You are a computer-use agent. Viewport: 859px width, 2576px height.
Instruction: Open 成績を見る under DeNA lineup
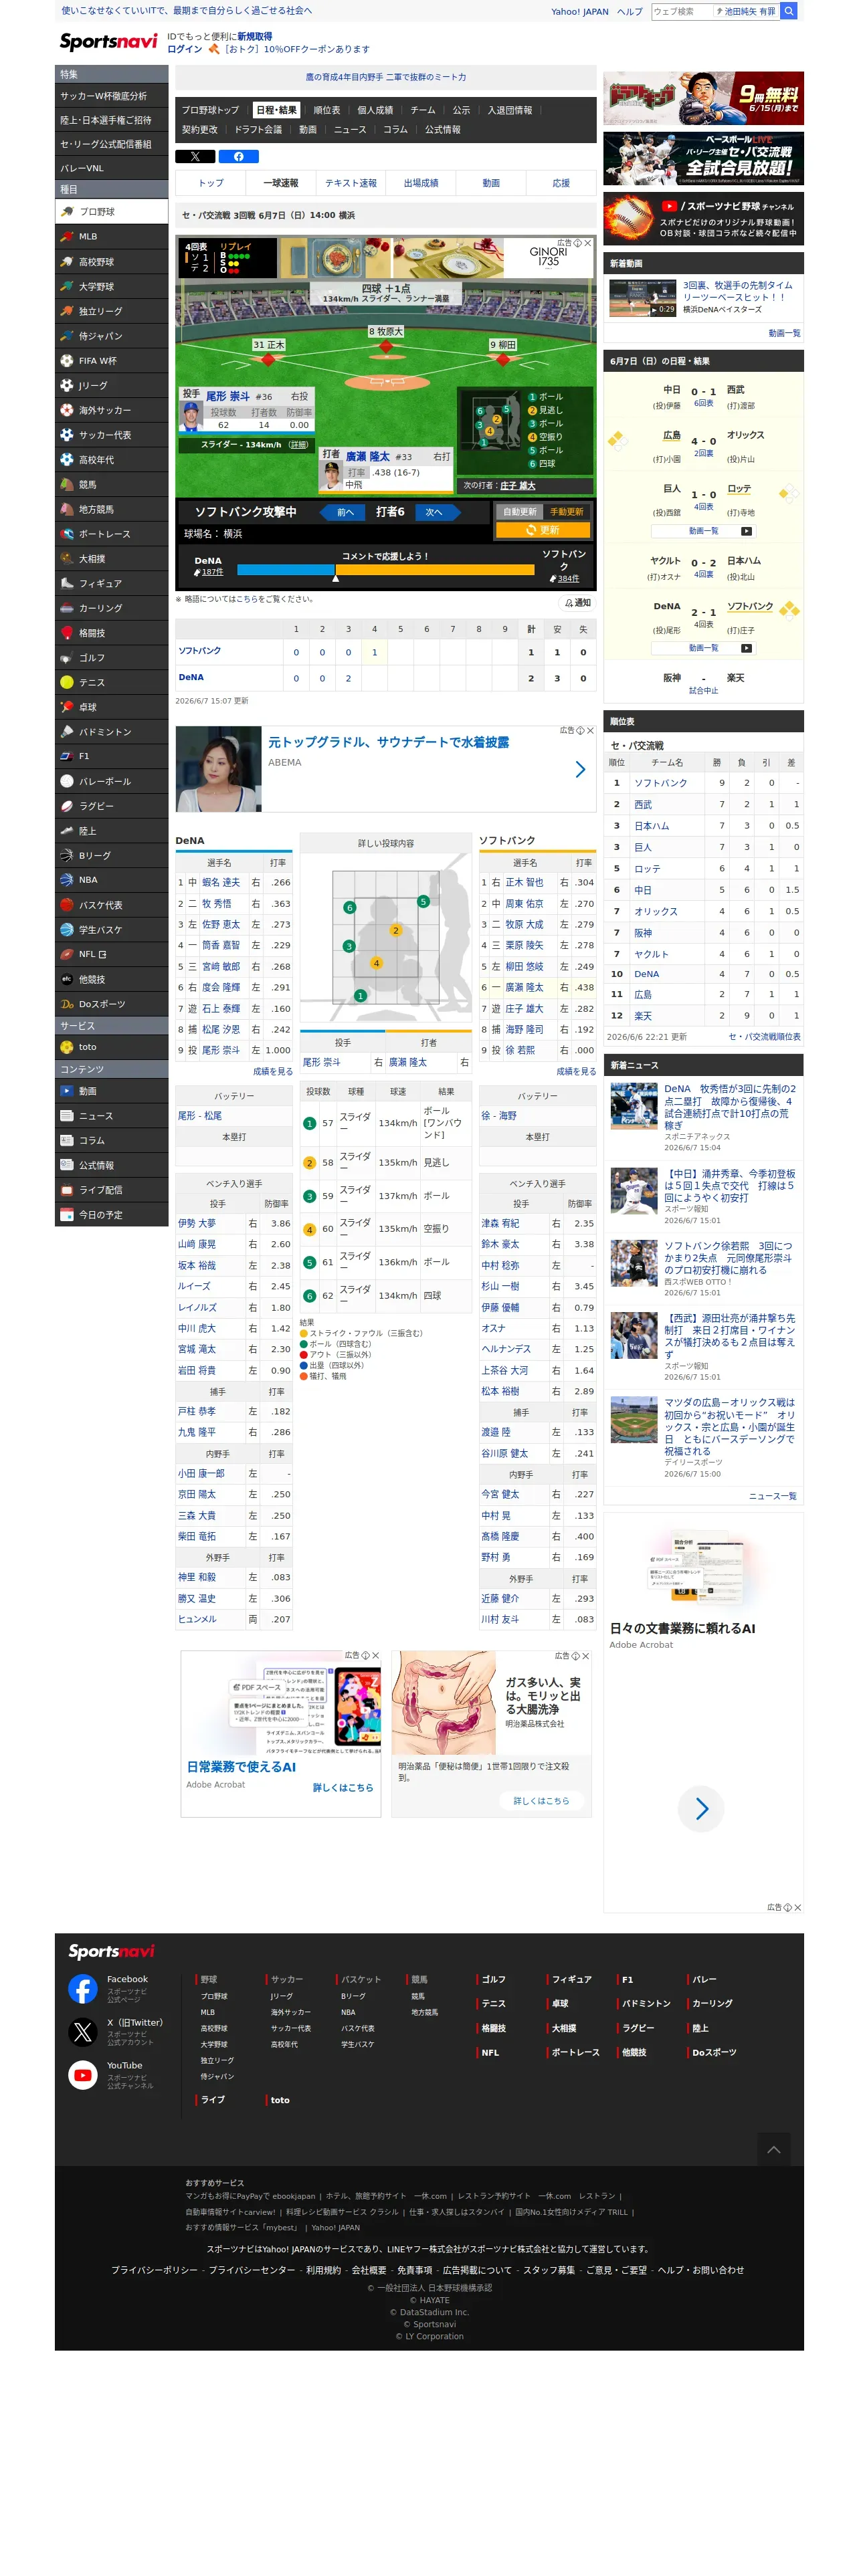pyautogui.click(x=272, y=1071)
